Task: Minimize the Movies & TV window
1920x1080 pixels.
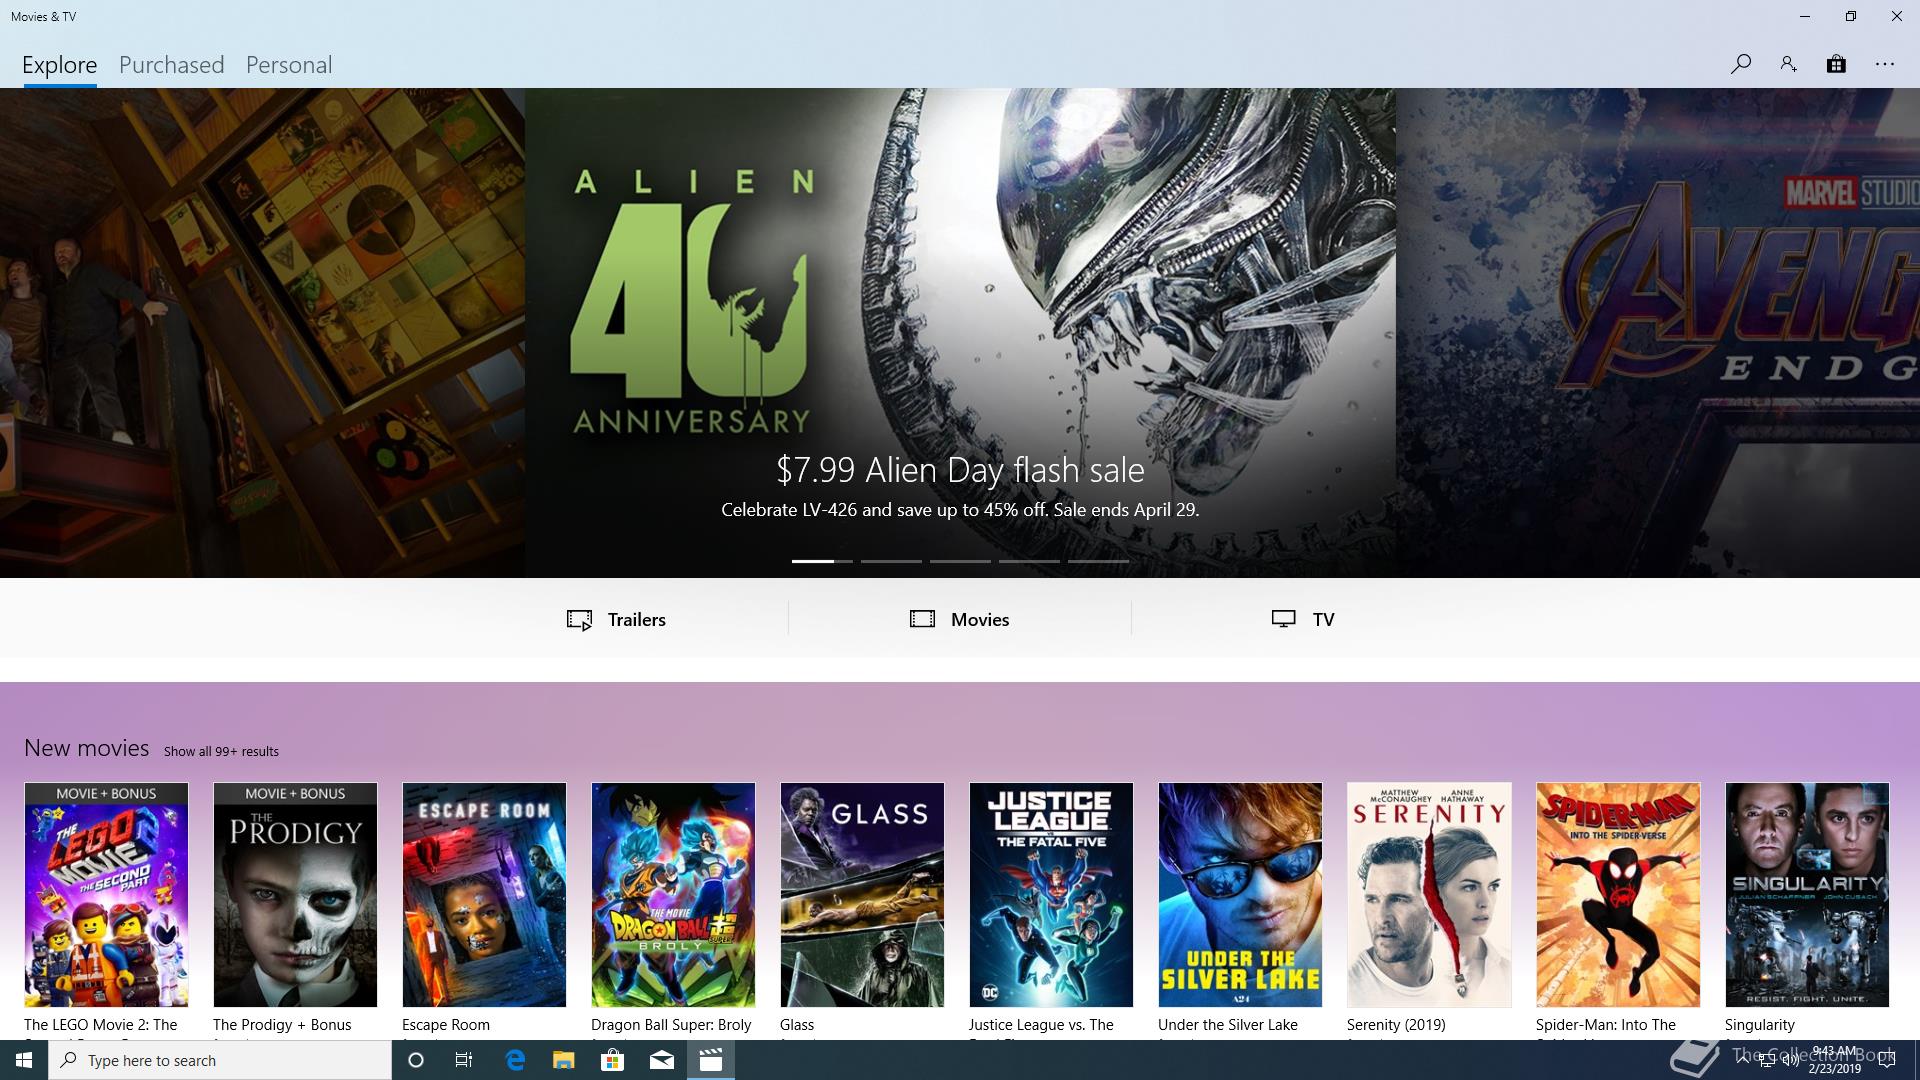Action: pyautogui.click(x=1805, y=16)
